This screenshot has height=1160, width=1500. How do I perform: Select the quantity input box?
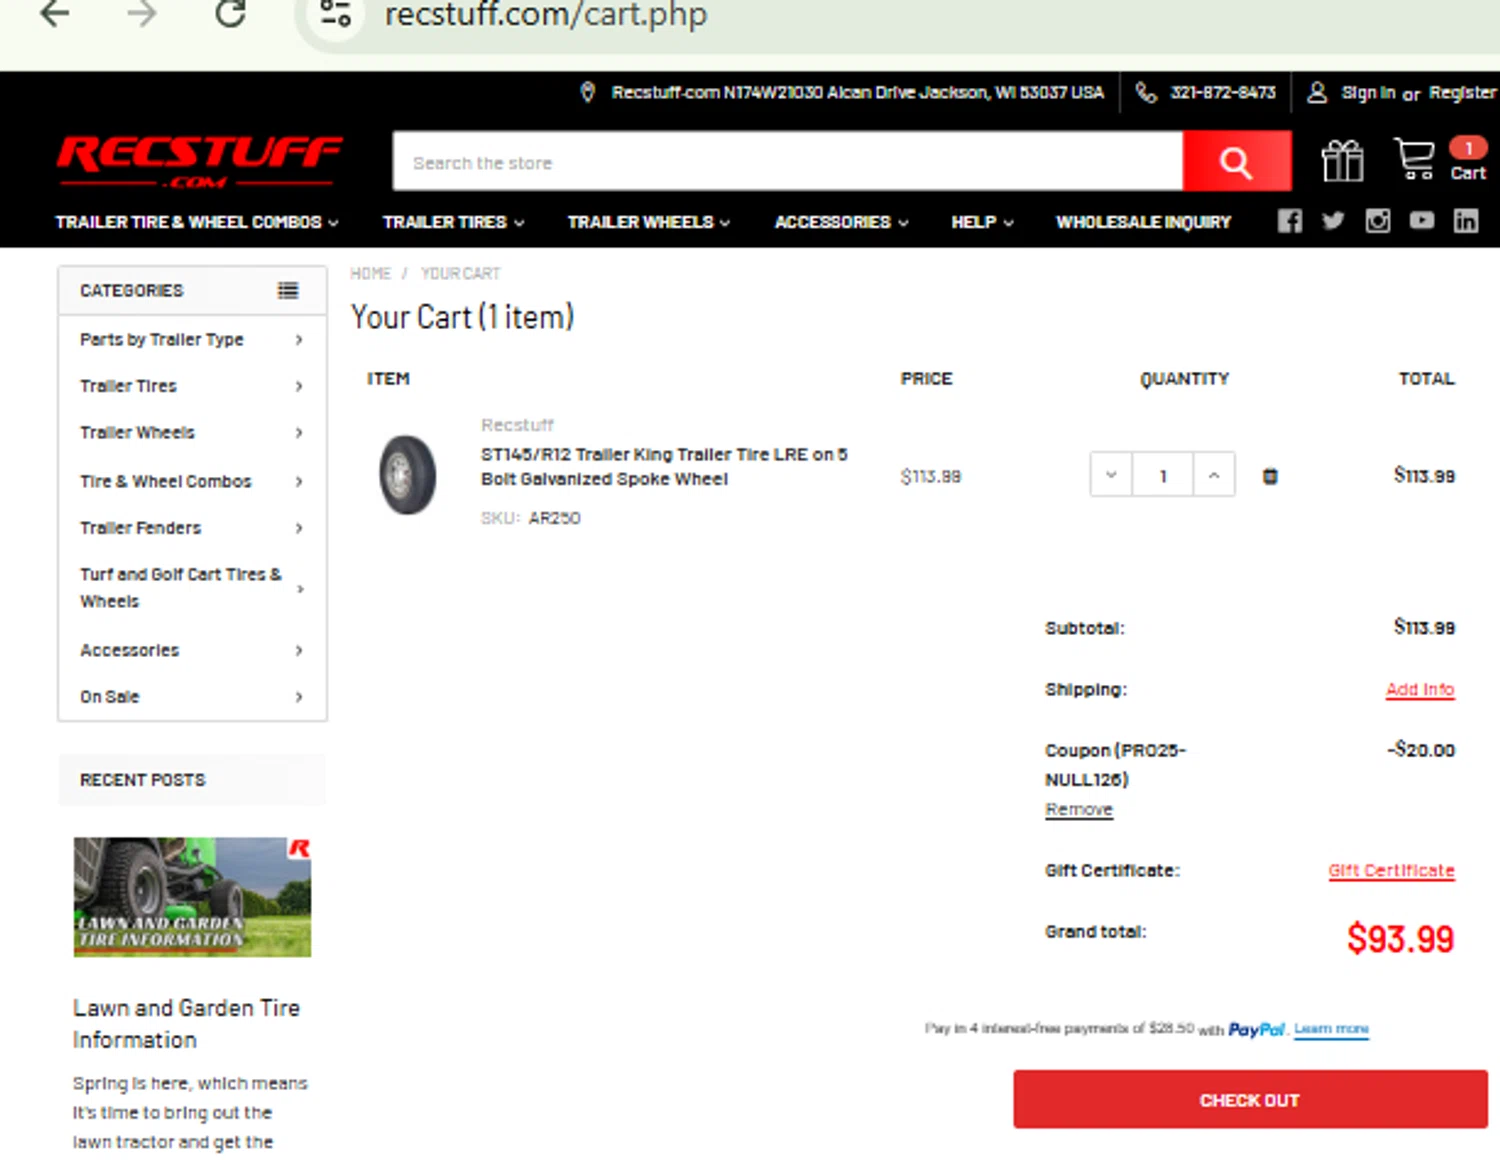point(1163,475)
